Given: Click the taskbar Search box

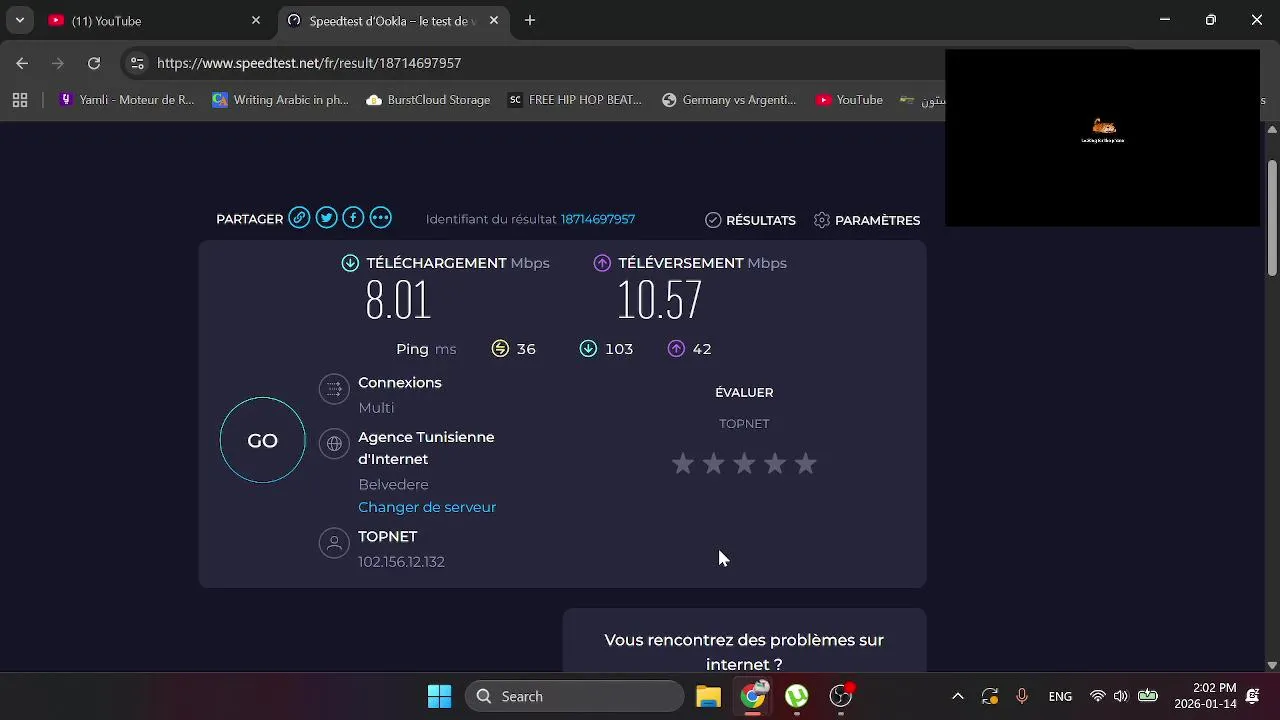Looking at the screenshot, I should 575,696.
